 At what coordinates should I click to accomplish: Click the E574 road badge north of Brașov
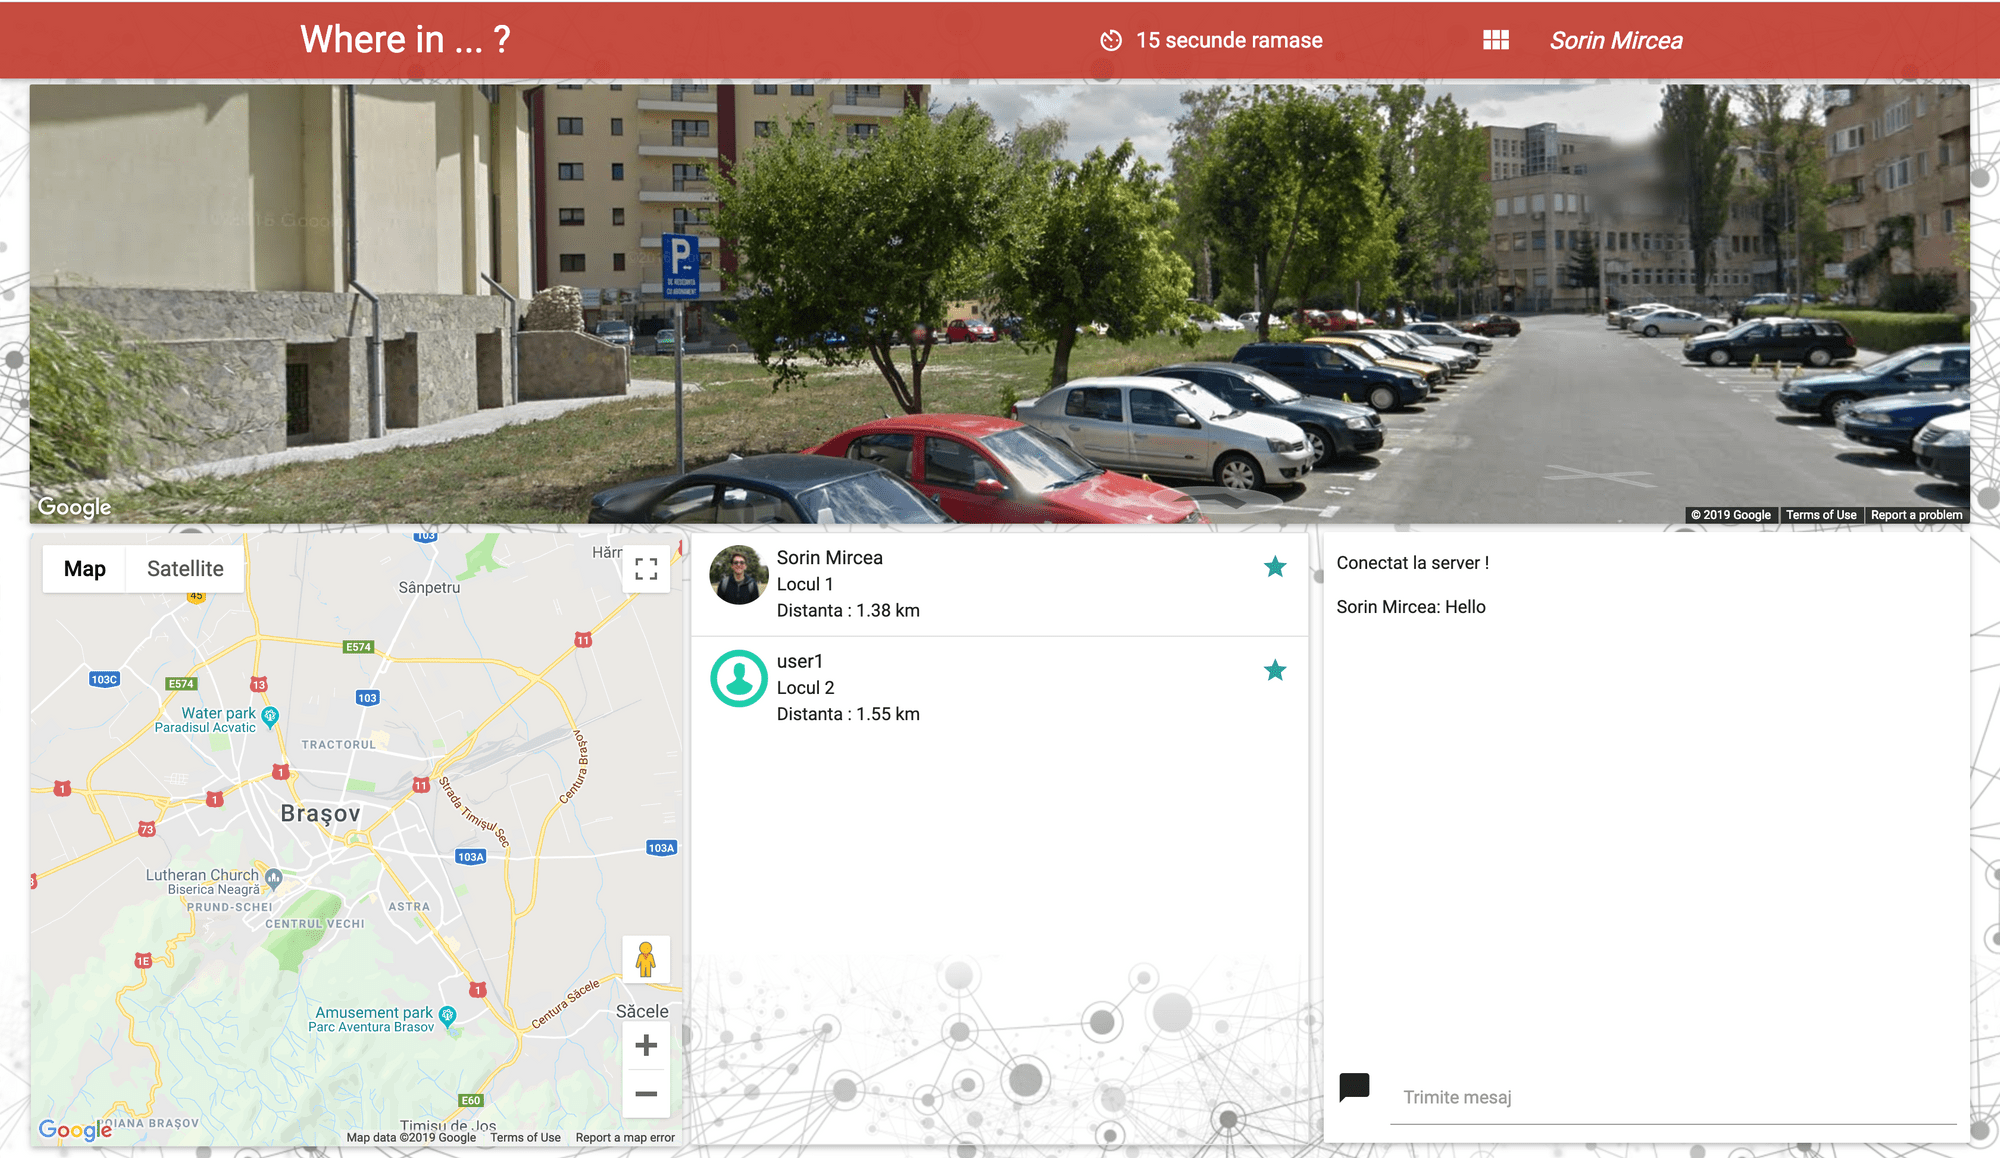point(358,647)
